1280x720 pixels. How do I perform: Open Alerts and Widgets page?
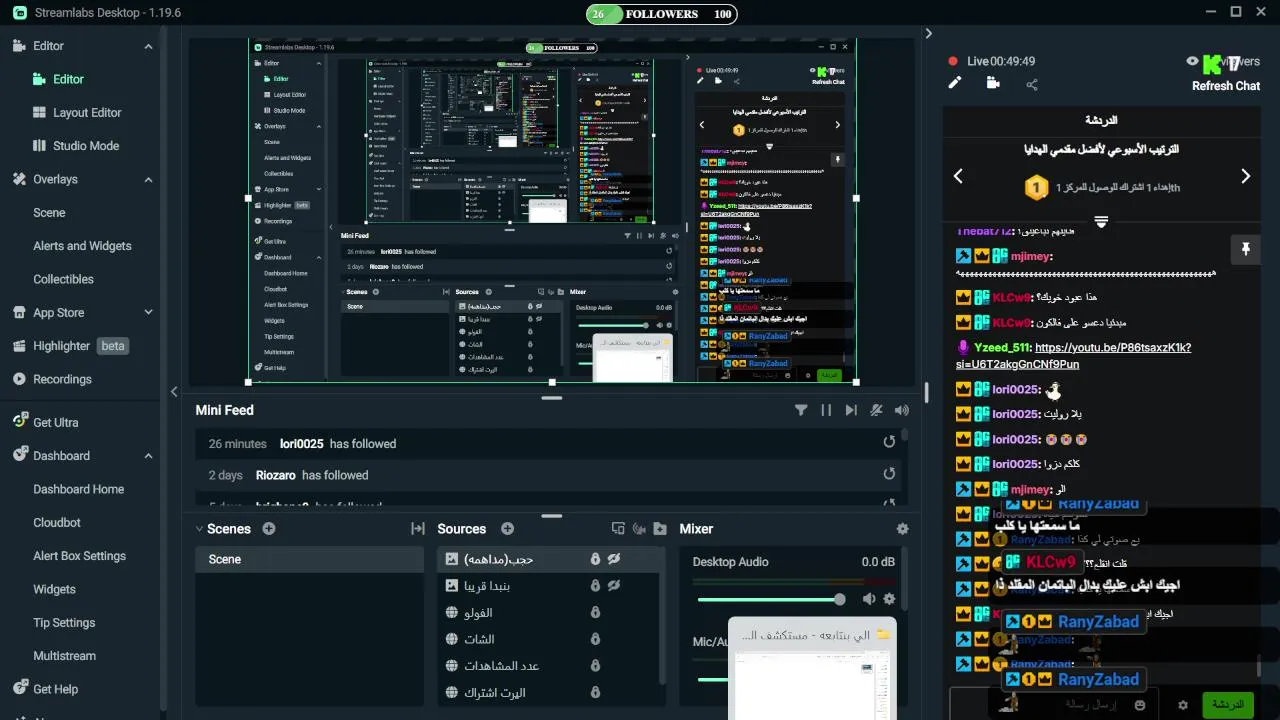click(x=82, y=246)
